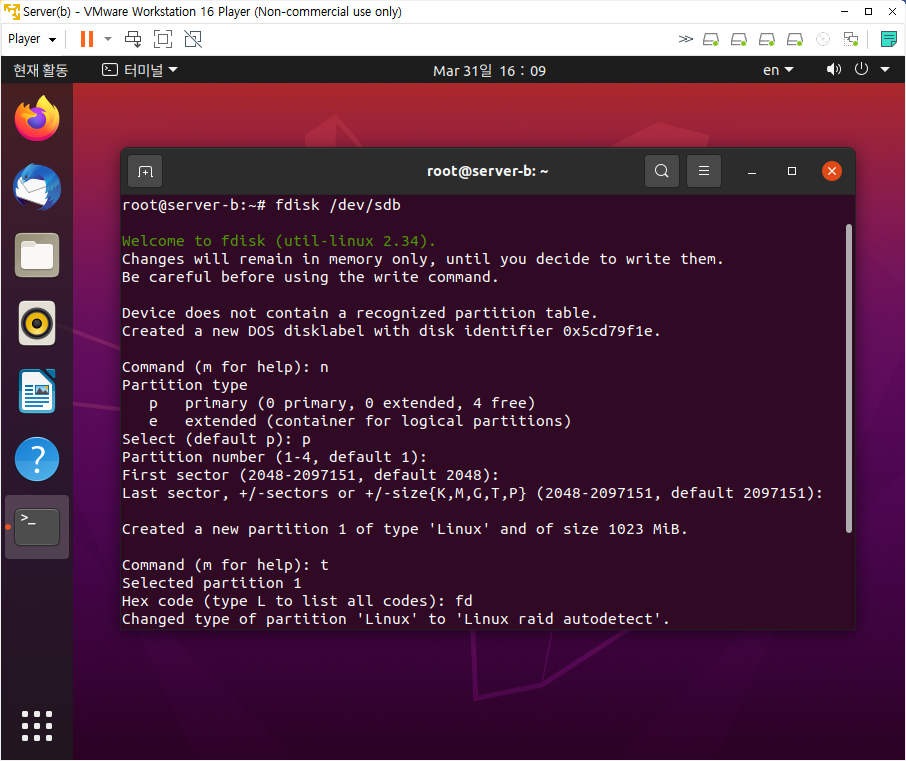Send Ctrl+Alt+Del to the virtual machine
Viewport: 906px width, 761px height.
point(133,39)
